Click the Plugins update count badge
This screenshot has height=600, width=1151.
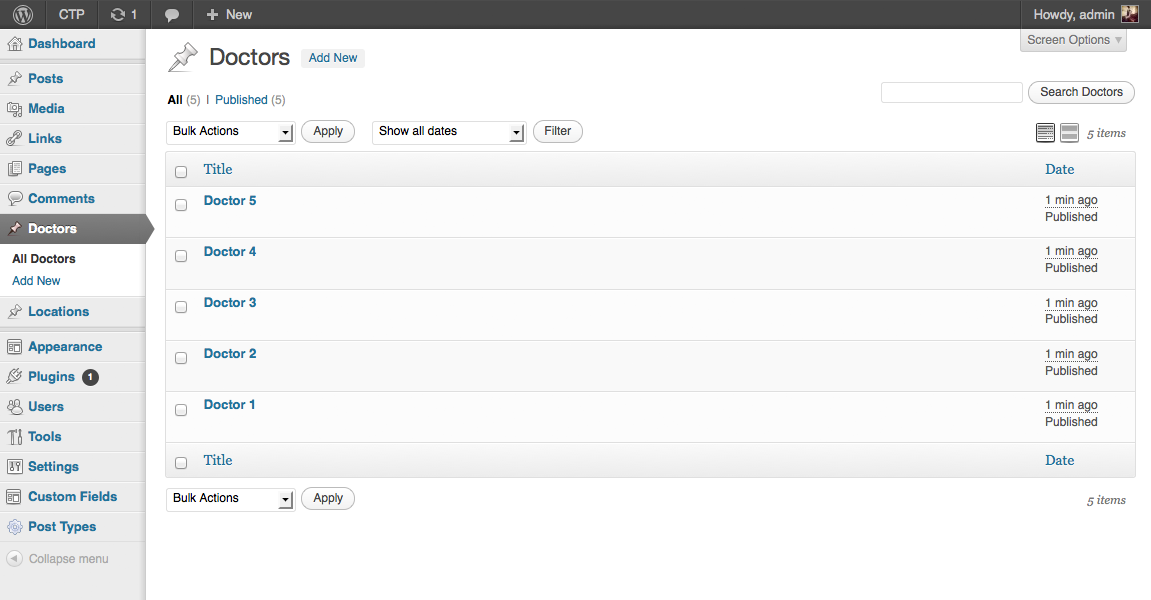pyautogui.click(x=90, y=377)
